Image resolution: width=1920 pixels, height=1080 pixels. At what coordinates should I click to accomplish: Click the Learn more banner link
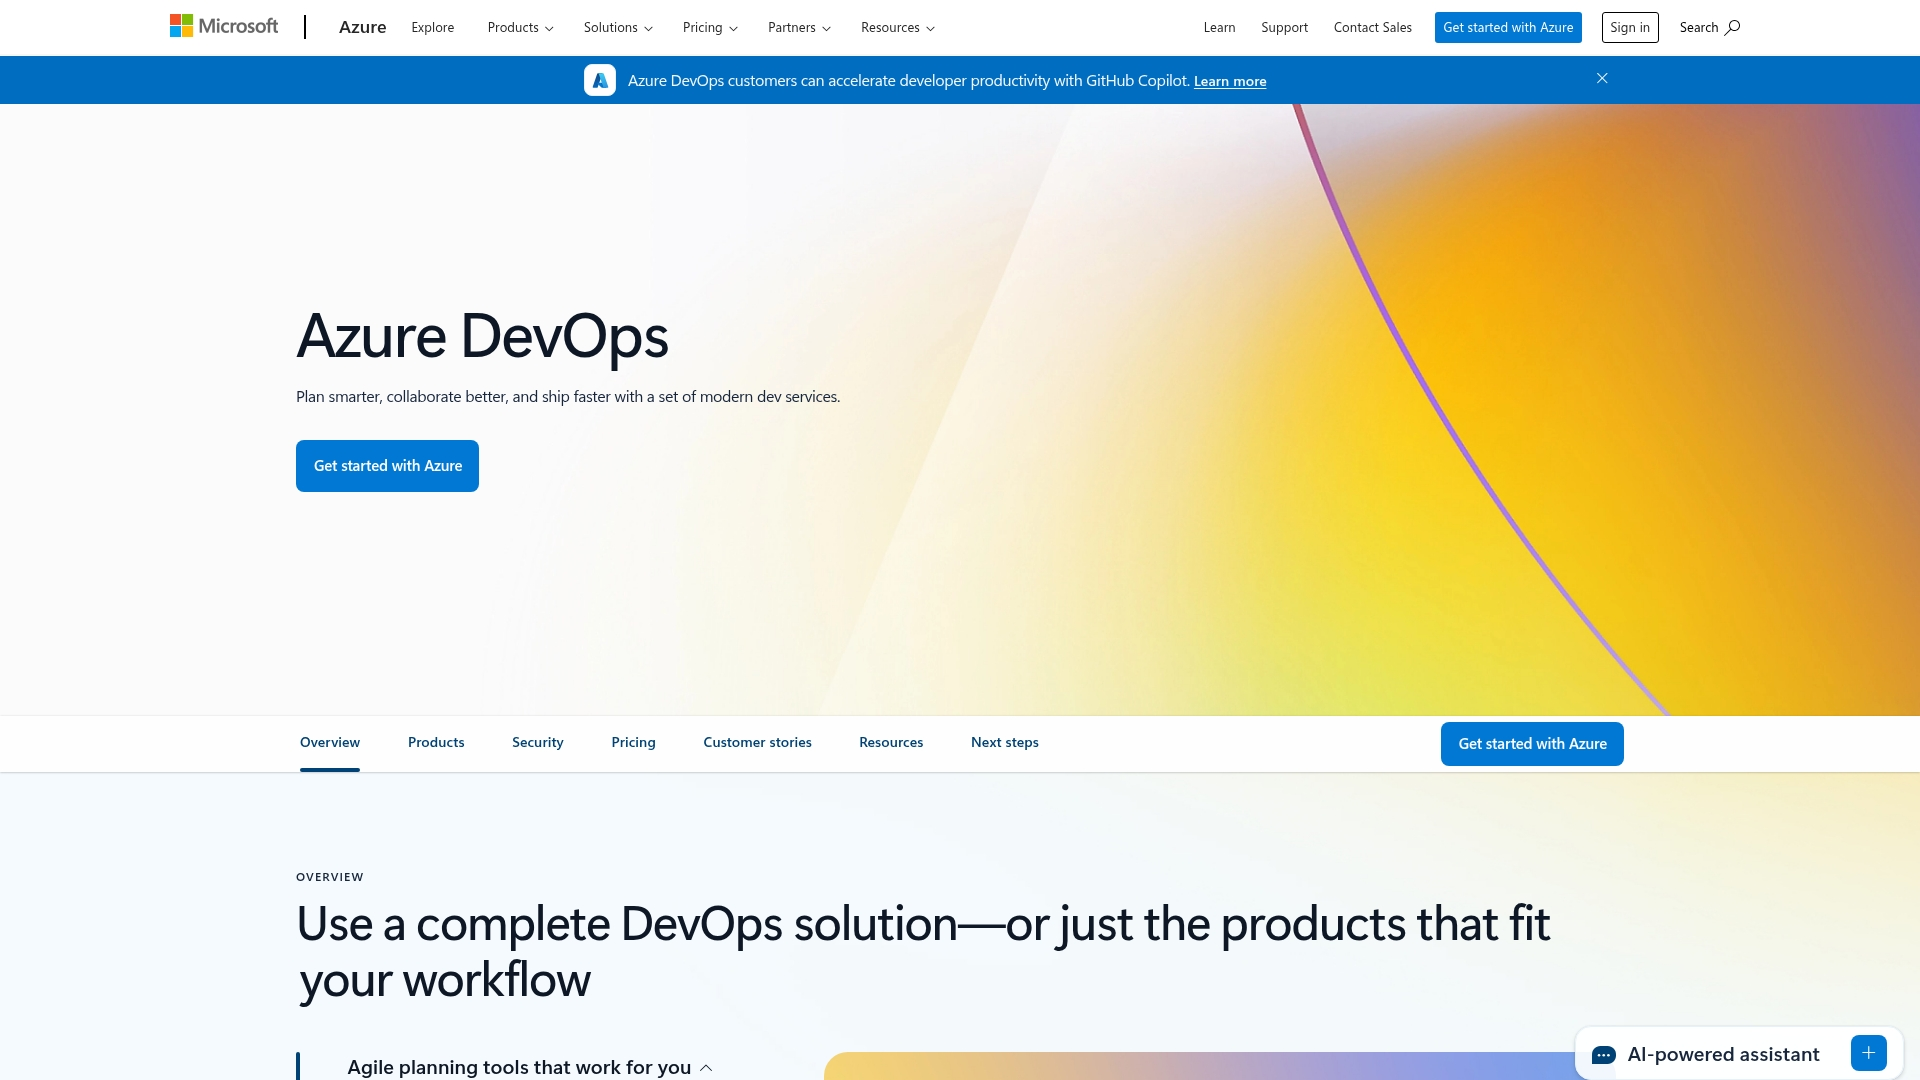coord(1229,81)
